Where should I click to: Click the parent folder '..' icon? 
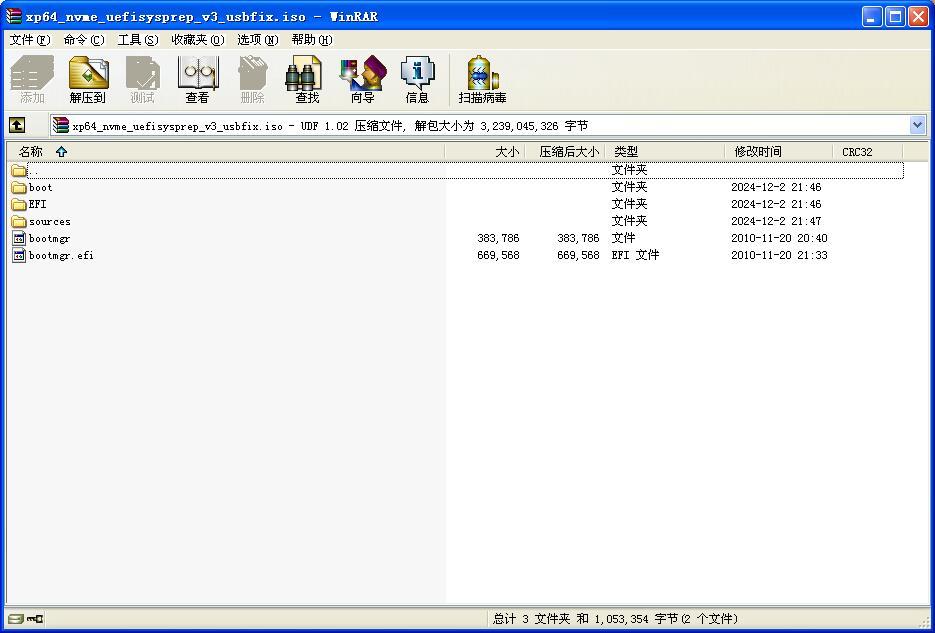click(x=19, y=171)
